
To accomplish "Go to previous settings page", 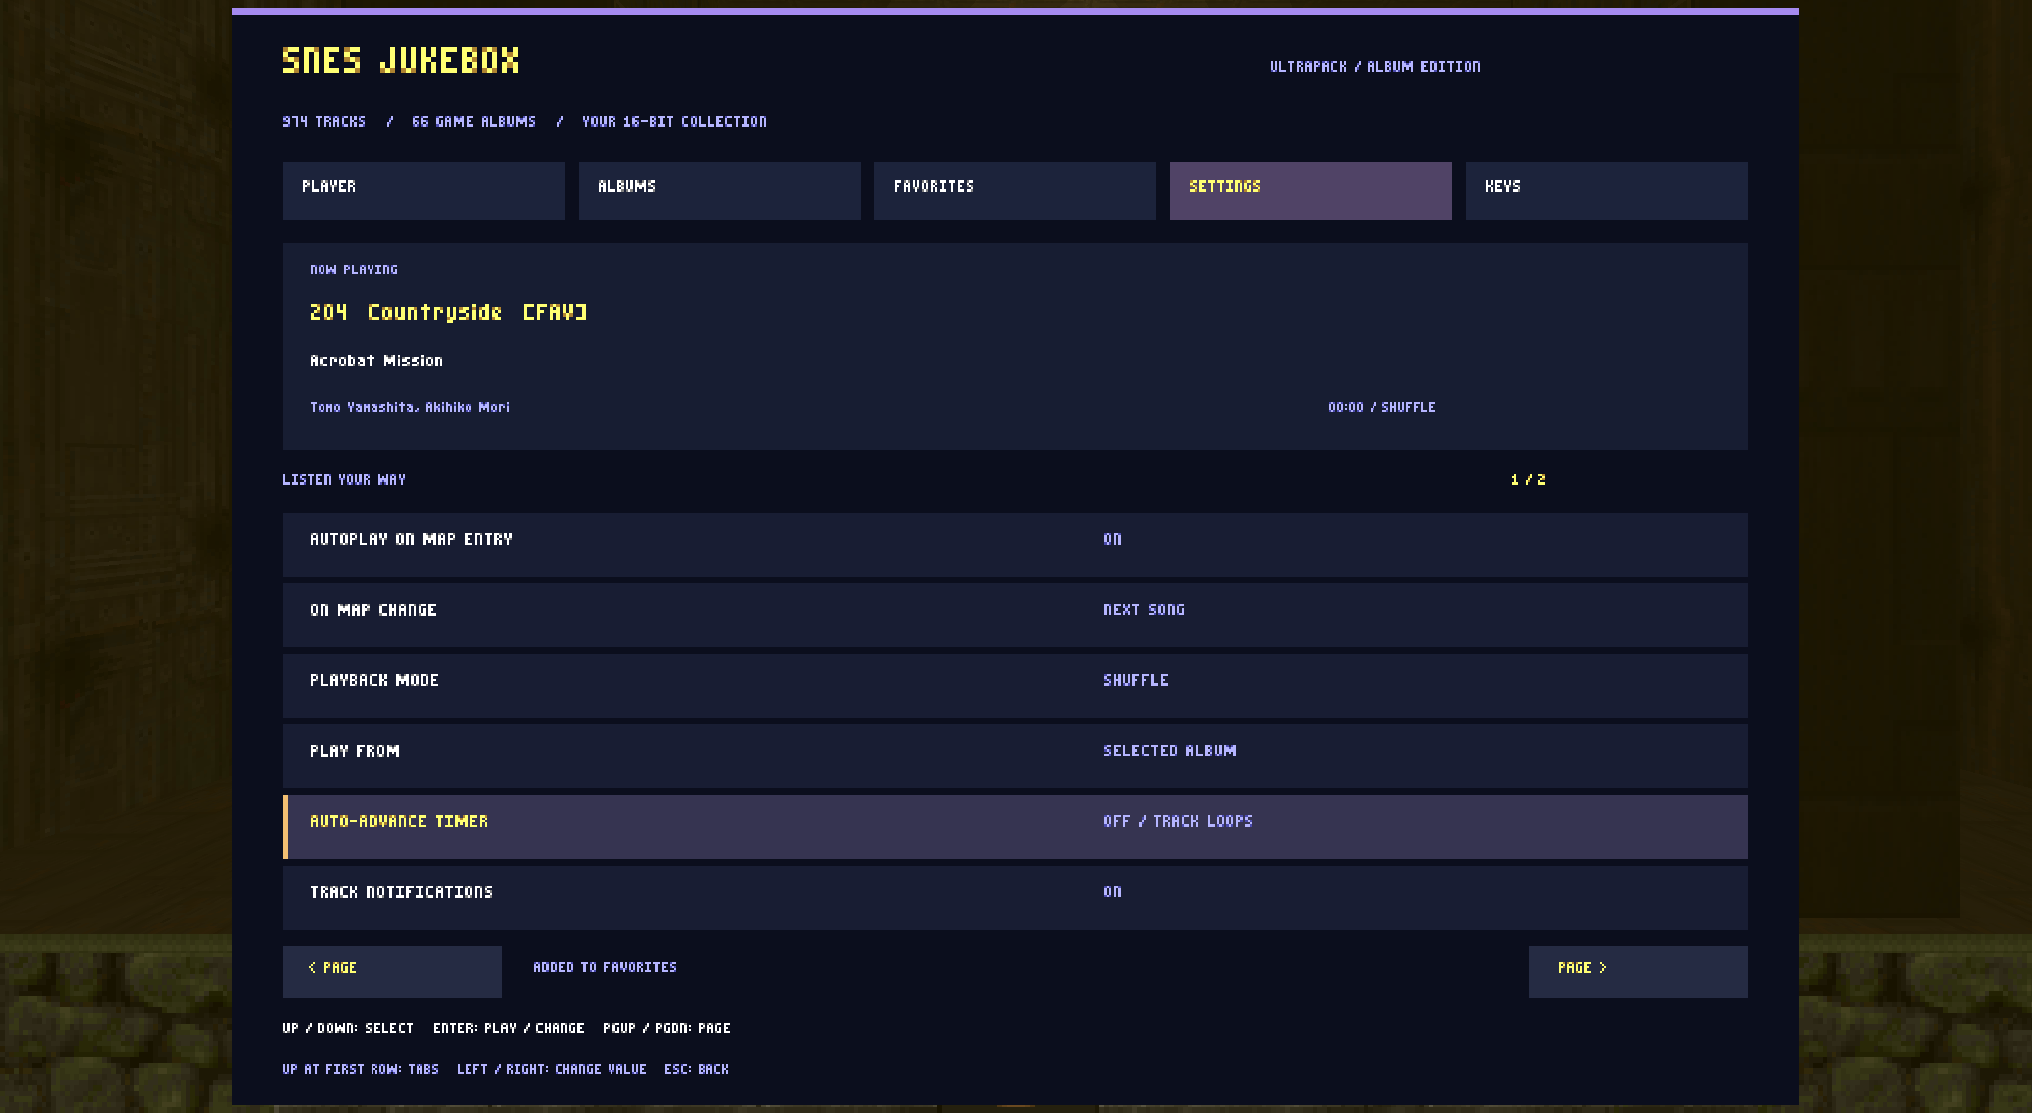I will 392,972.
